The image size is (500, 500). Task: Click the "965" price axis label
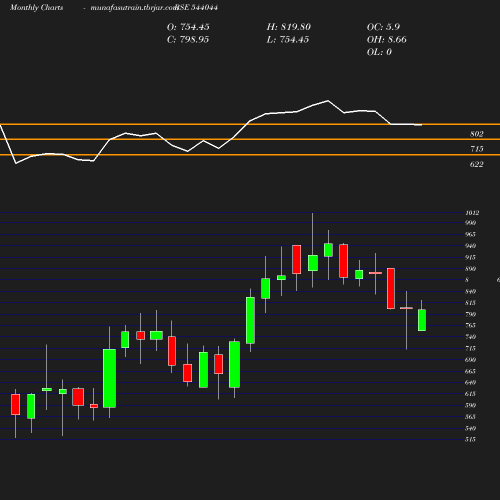[x=471, y=234]
